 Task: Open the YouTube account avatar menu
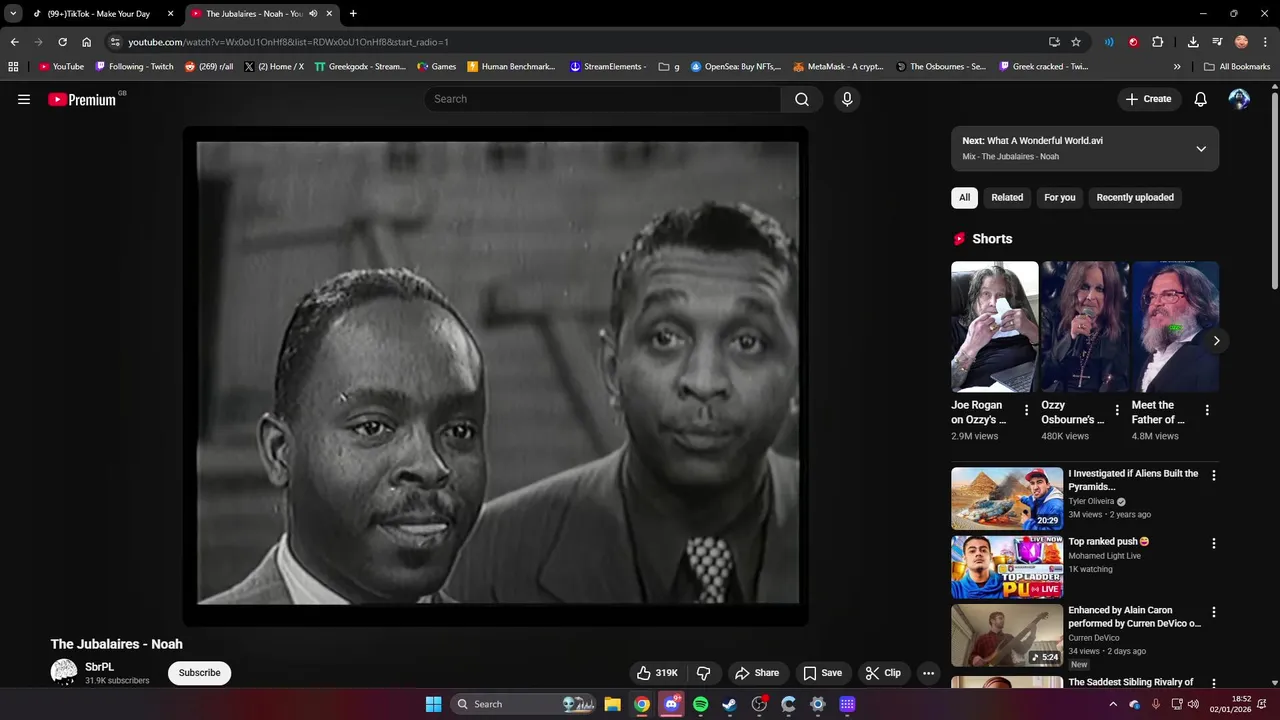pos(1239,99)
